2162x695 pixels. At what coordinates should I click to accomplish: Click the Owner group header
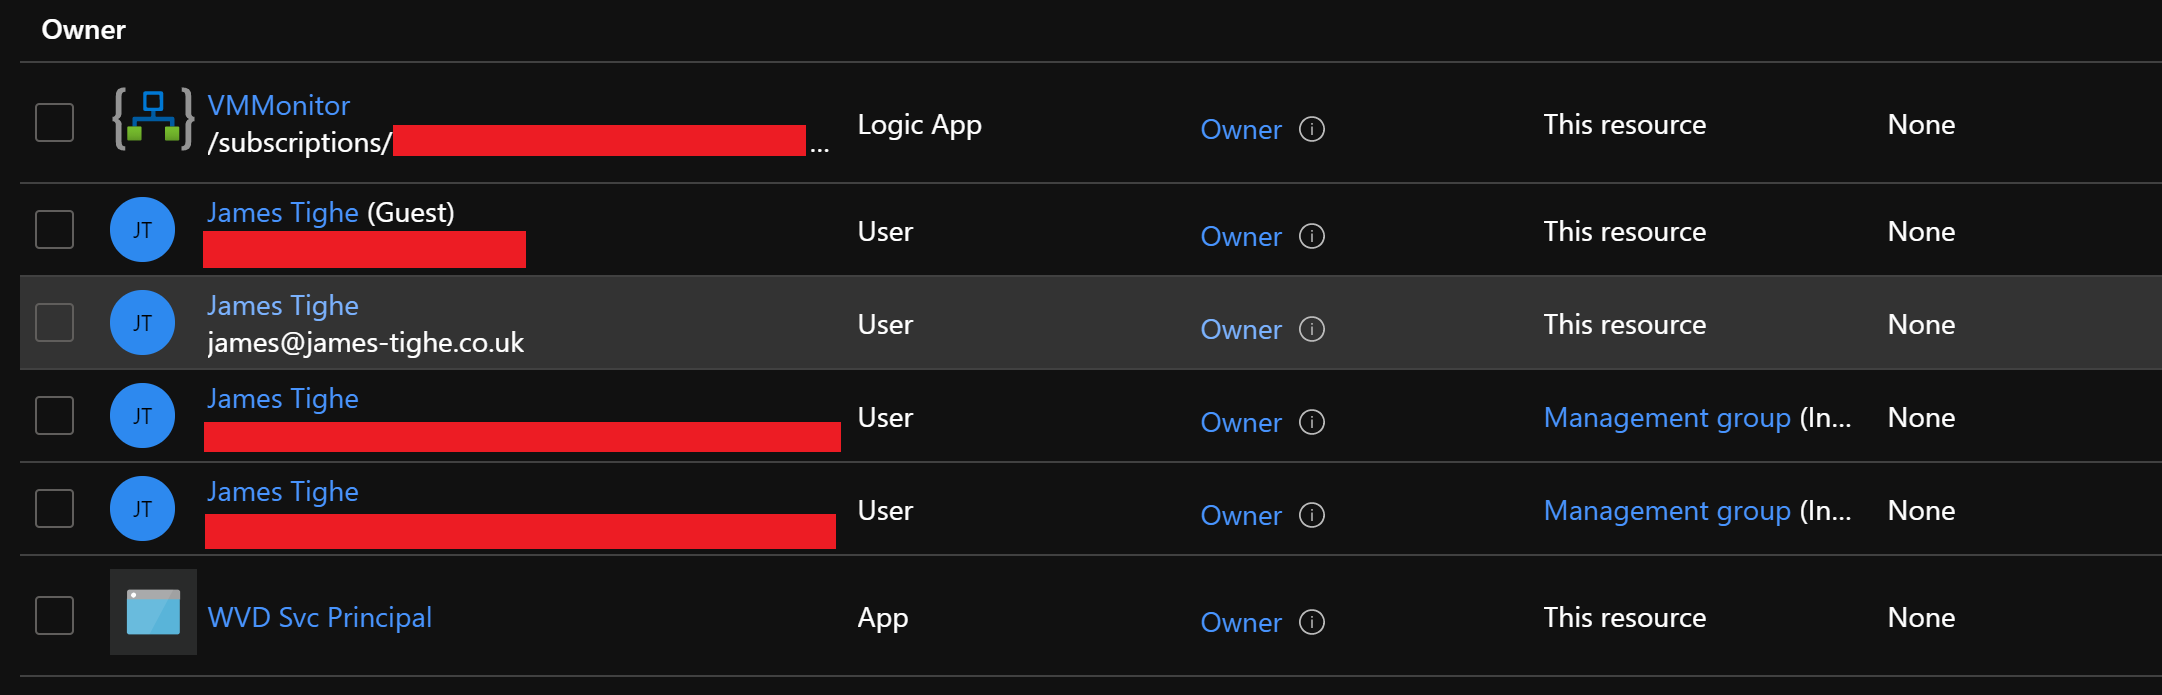(84, 30)
